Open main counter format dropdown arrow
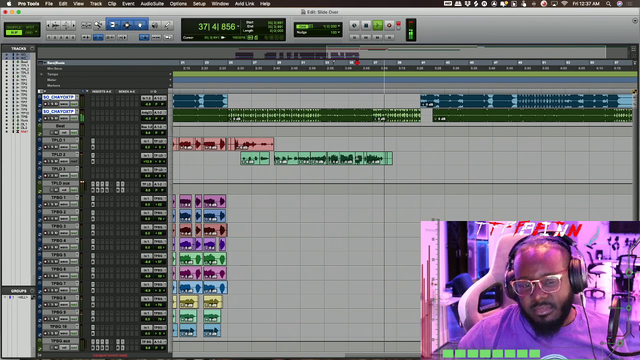This screenshot has width=640, height=360. coord(238,26)
